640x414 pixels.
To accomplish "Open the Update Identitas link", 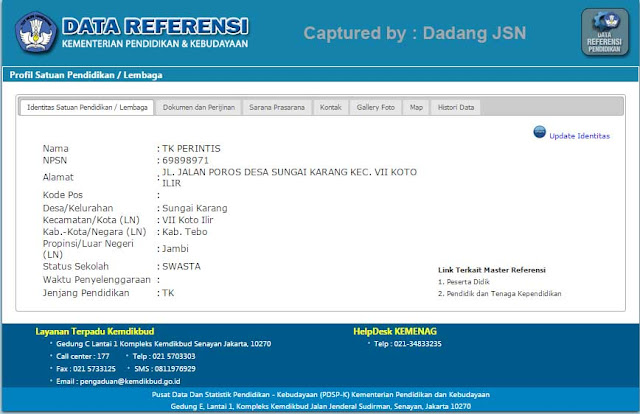I will pyautogui.click(x=579, y=136).
